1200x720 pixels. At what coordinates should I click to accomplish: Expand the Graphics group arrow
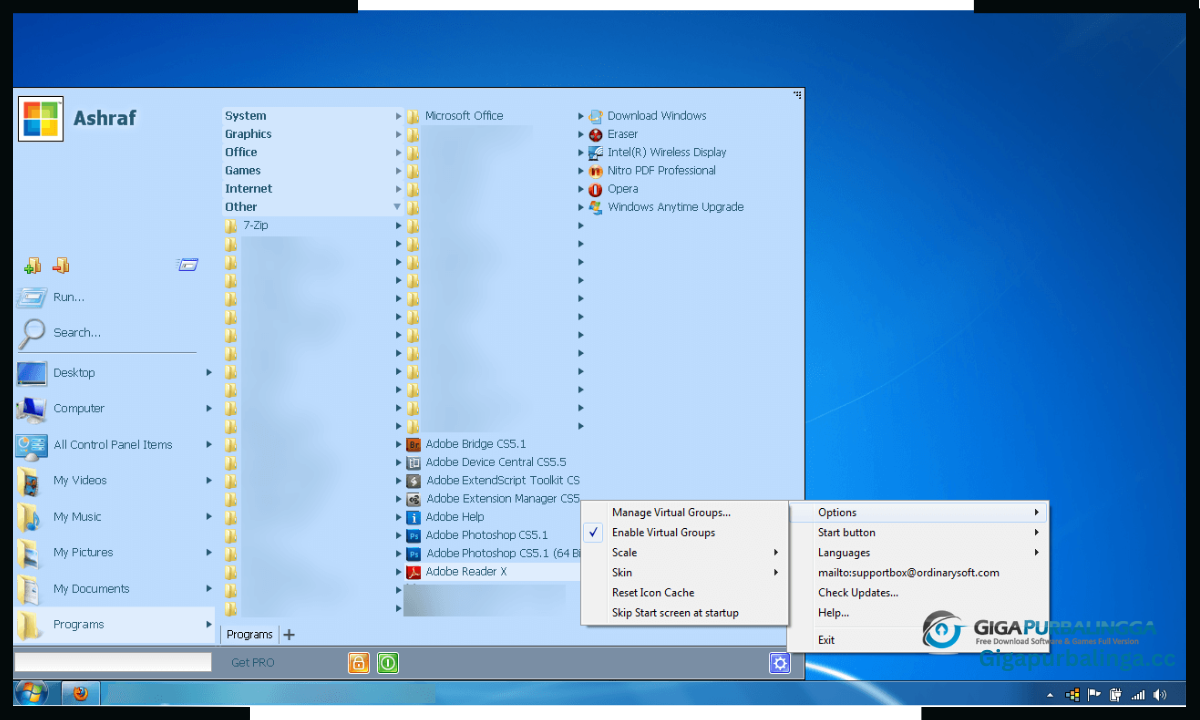[398, 134]
